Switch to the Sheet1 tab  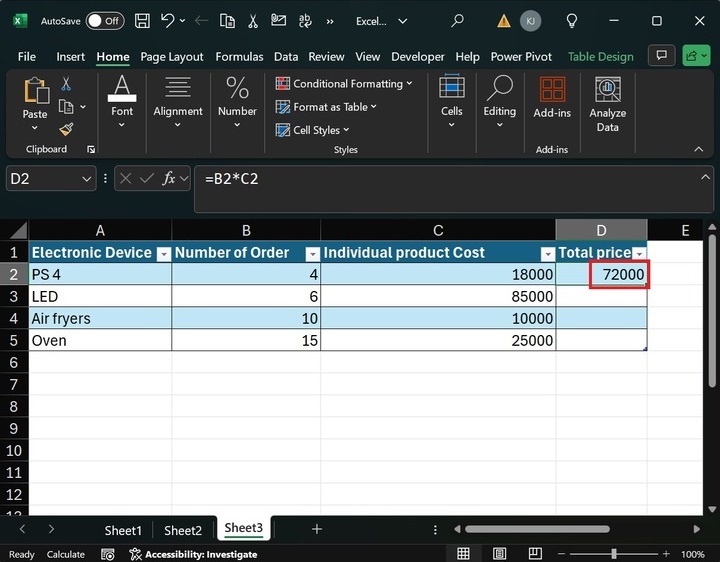click(x=123, y=530)
